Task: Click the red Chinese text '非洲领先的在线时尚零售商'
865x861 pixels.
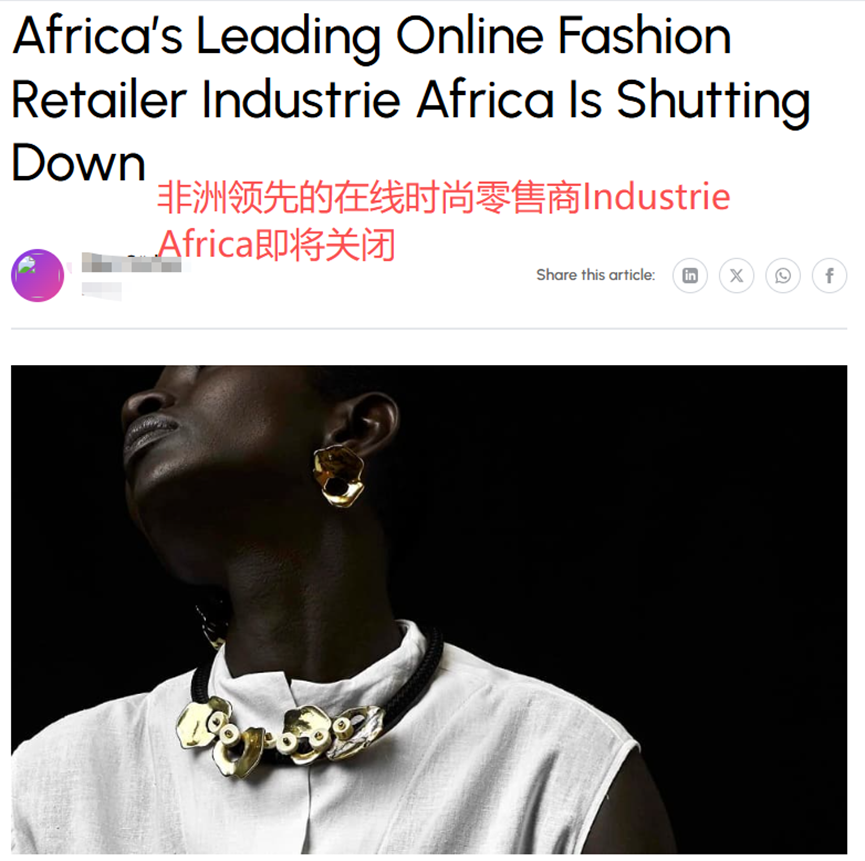Action: pyautogui.click(x=369, y=197)
